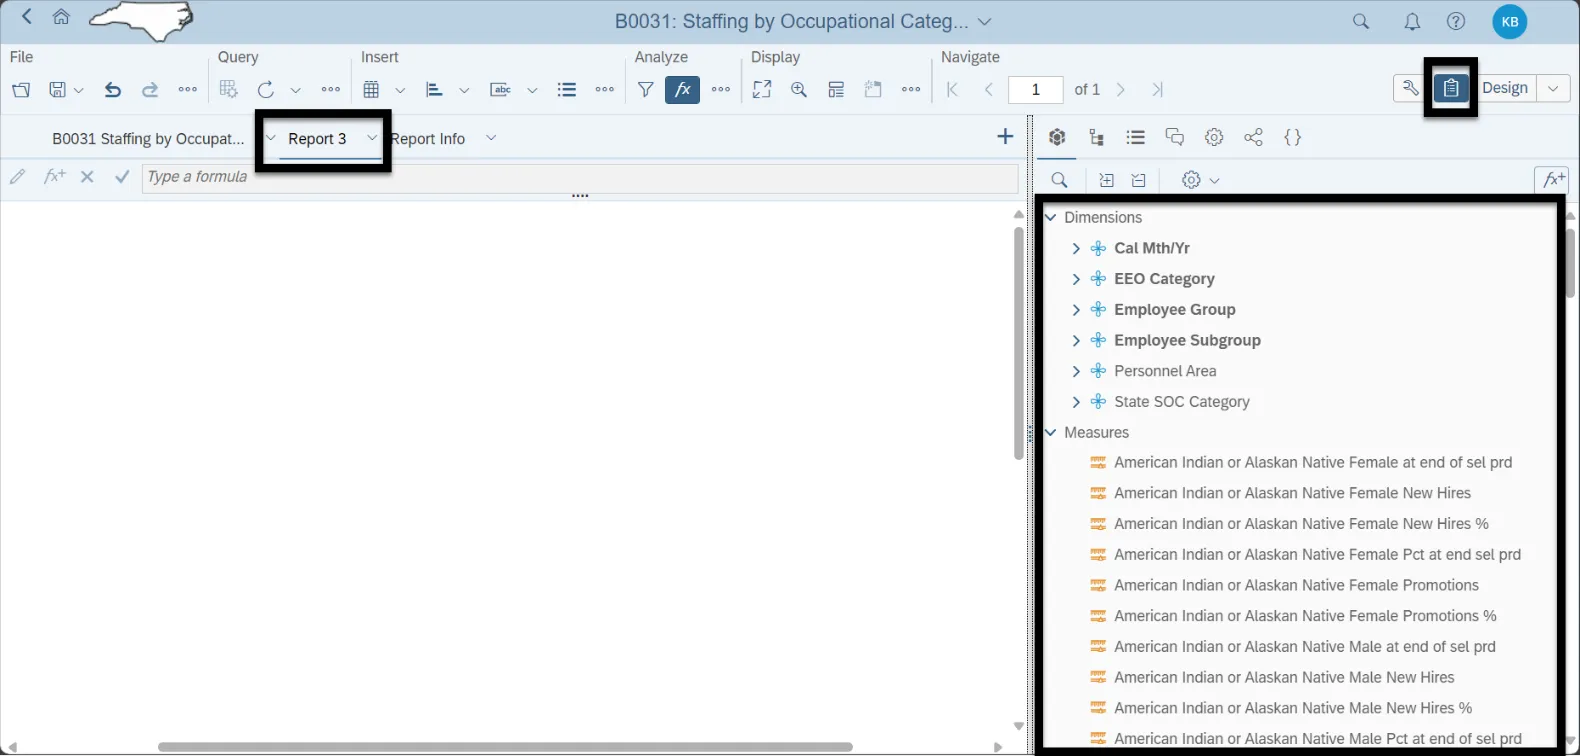
Task: Click the Refresh query icon
Action: coord(266,90)
